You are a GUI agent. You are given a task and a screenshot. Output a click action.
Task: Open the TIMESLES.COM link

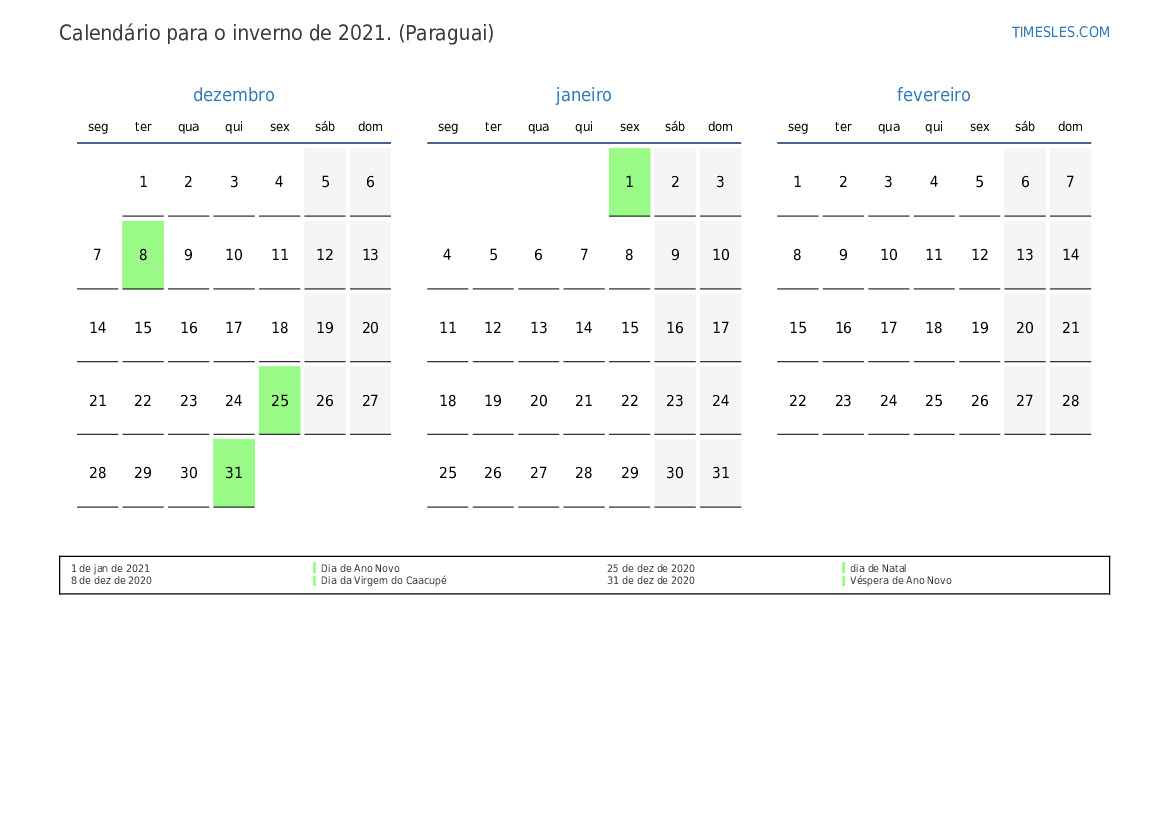click(x=1060, y=32)
